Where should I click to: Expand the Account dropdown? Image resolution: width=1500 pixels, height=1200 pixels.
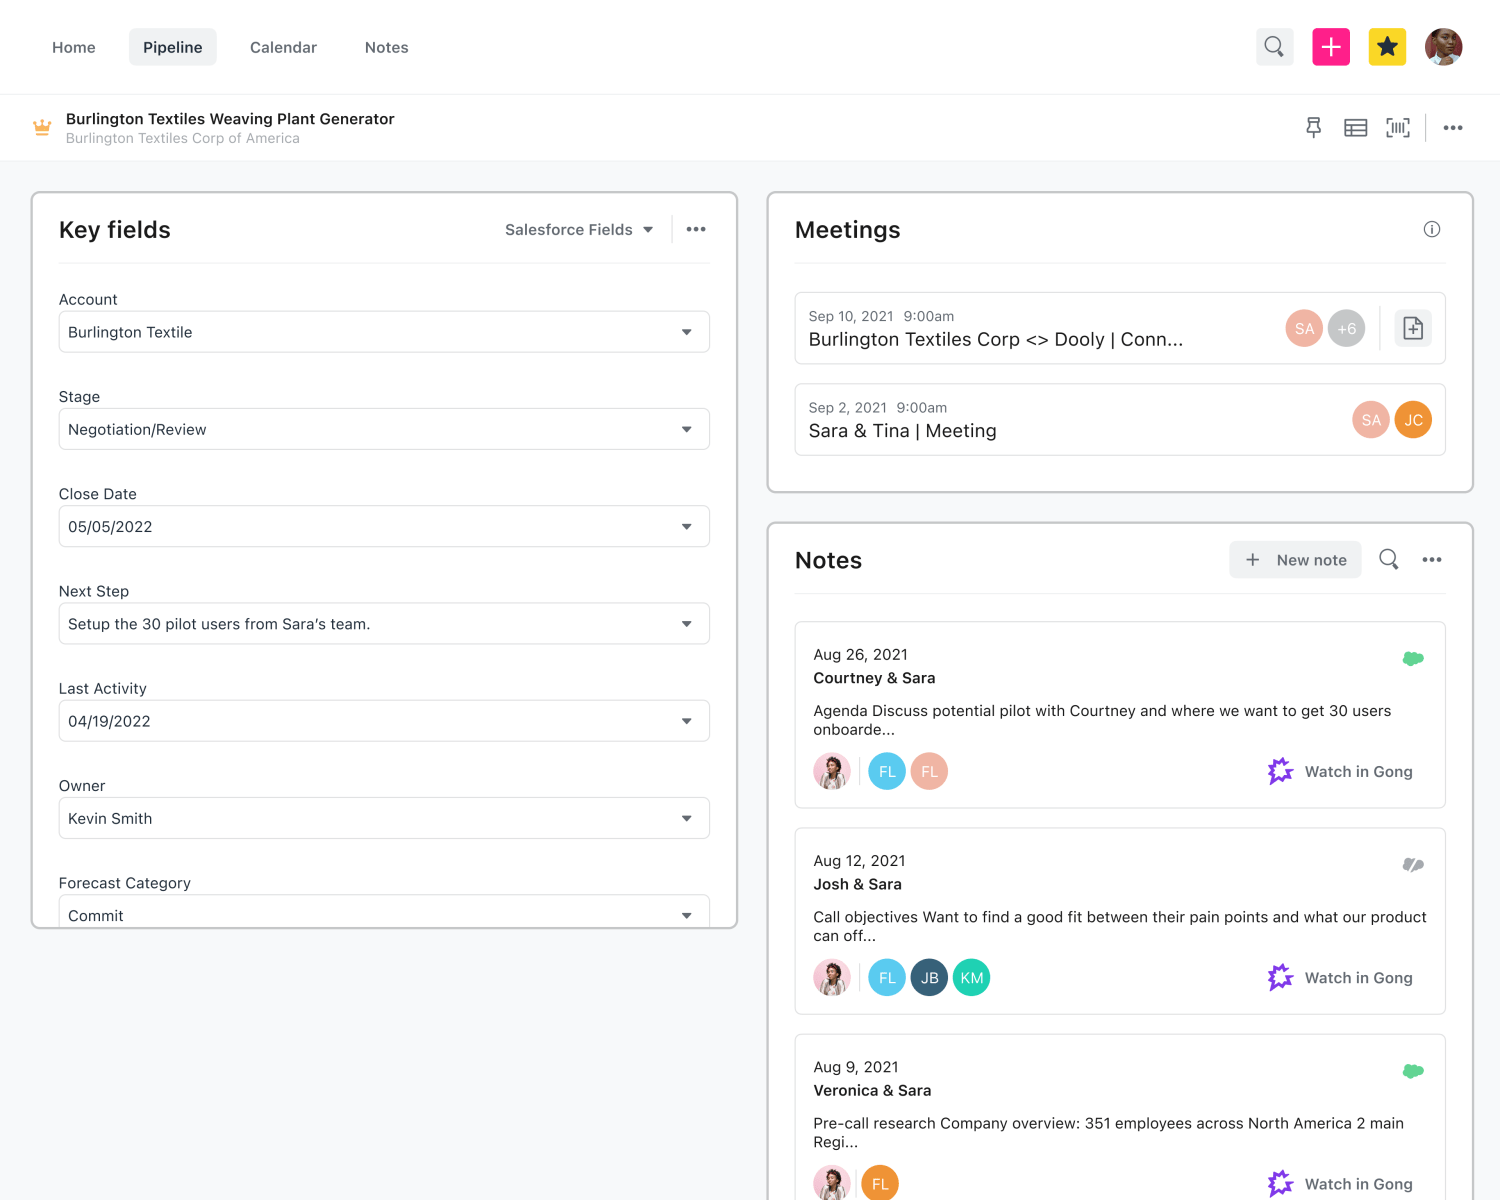[x=384, y=332]
